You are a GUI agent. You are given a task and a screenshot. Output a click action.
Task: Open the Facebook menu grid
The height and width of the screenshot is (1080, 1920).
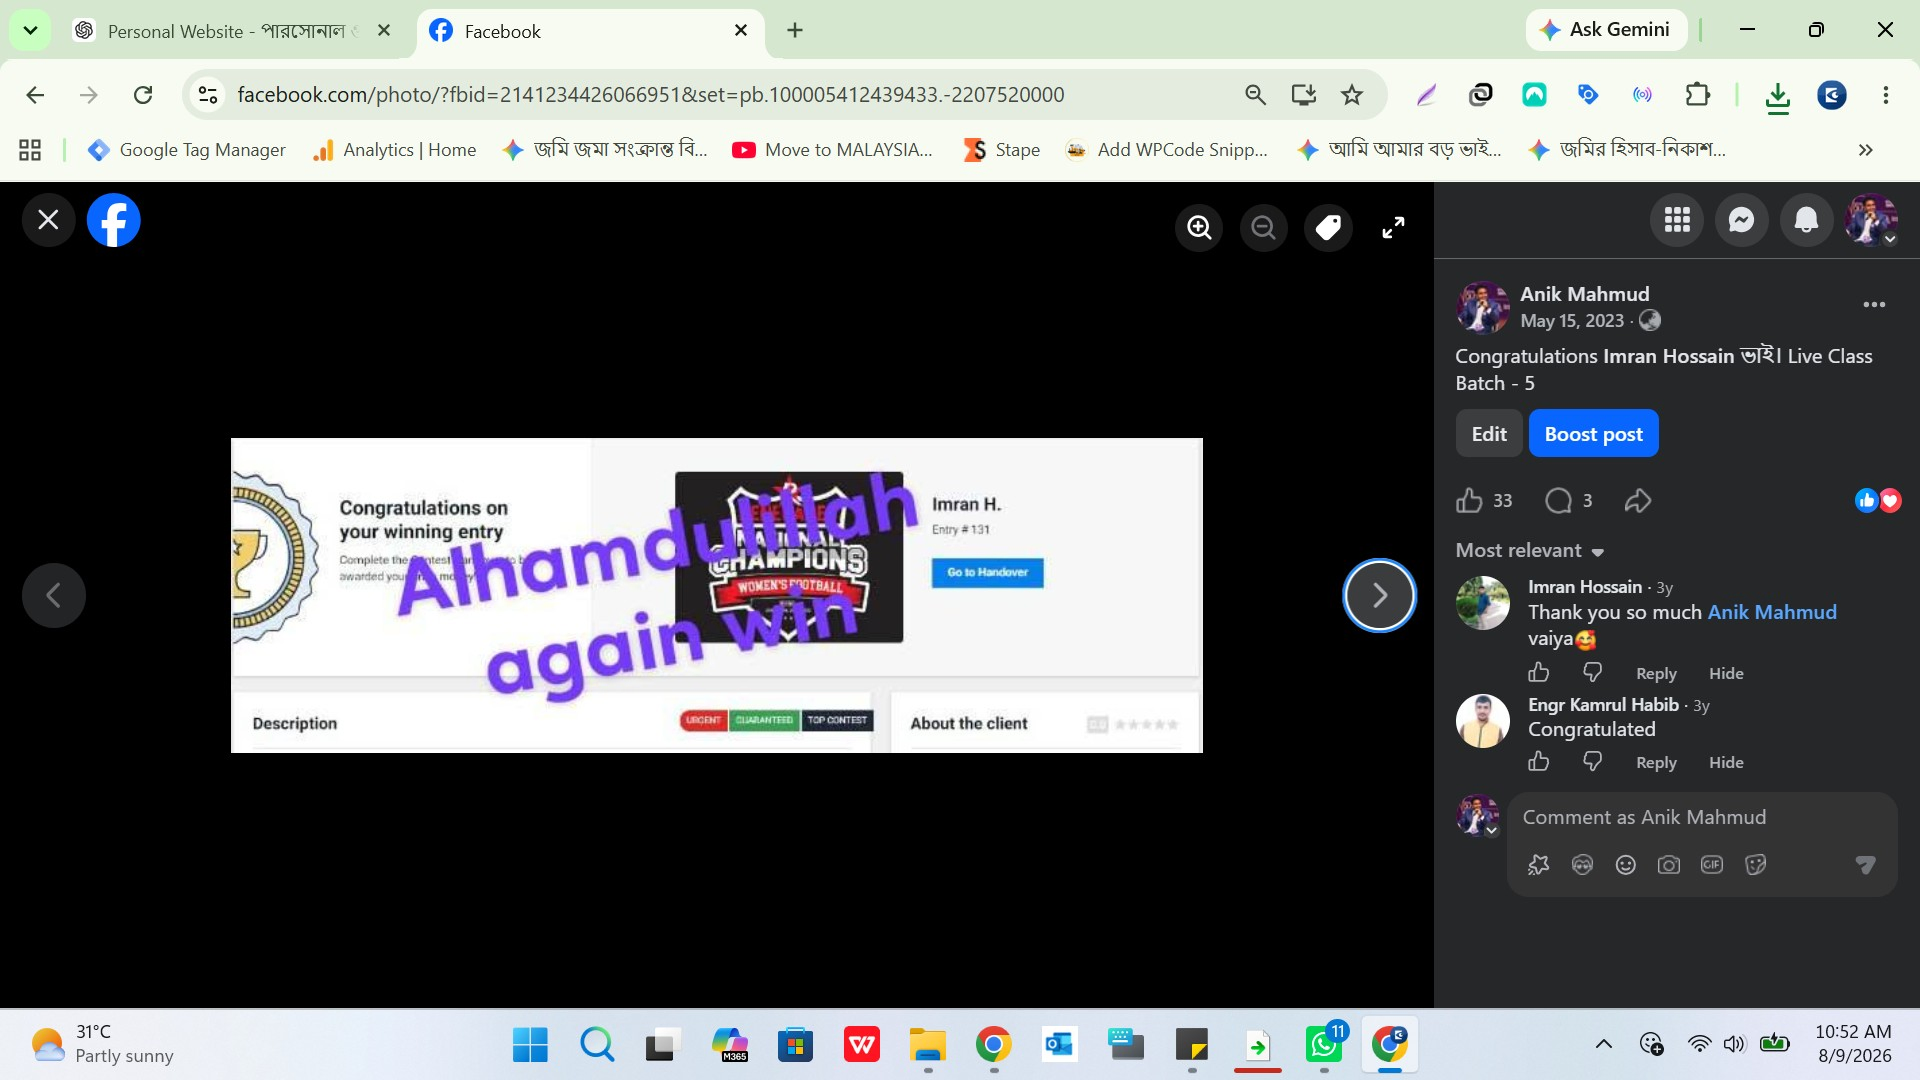[1677, 220]
